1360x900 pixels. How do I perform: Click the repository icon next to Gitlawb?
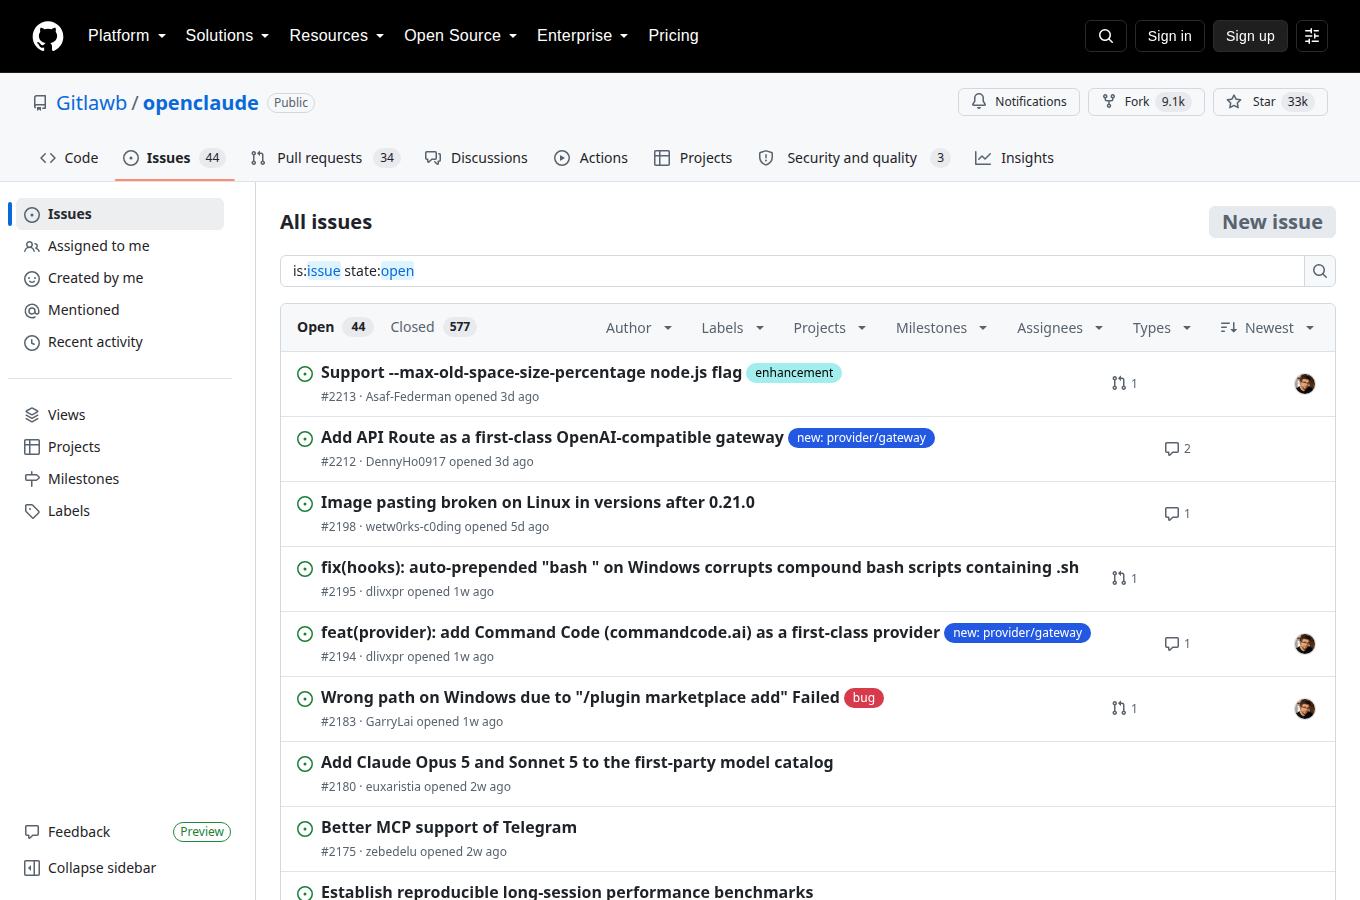click(40, 103)
